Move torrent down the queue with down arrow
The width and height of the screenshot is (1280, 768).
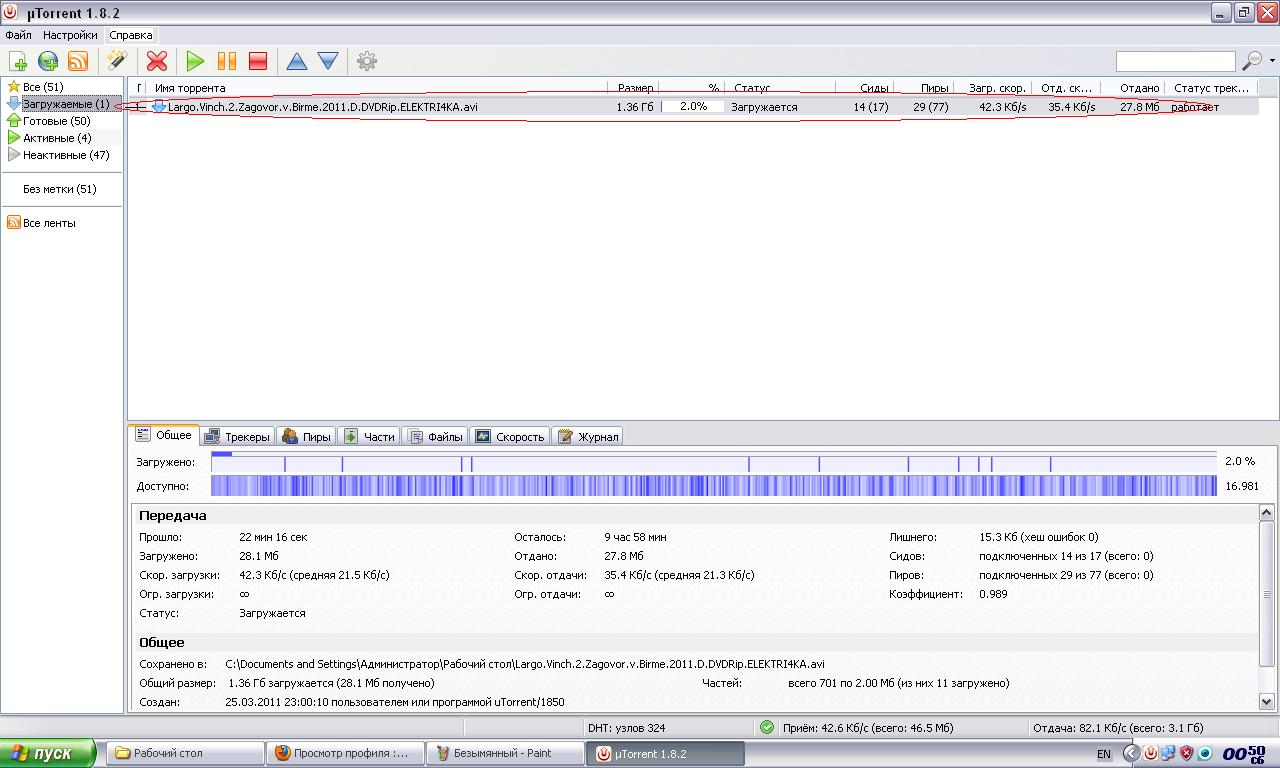328,61
